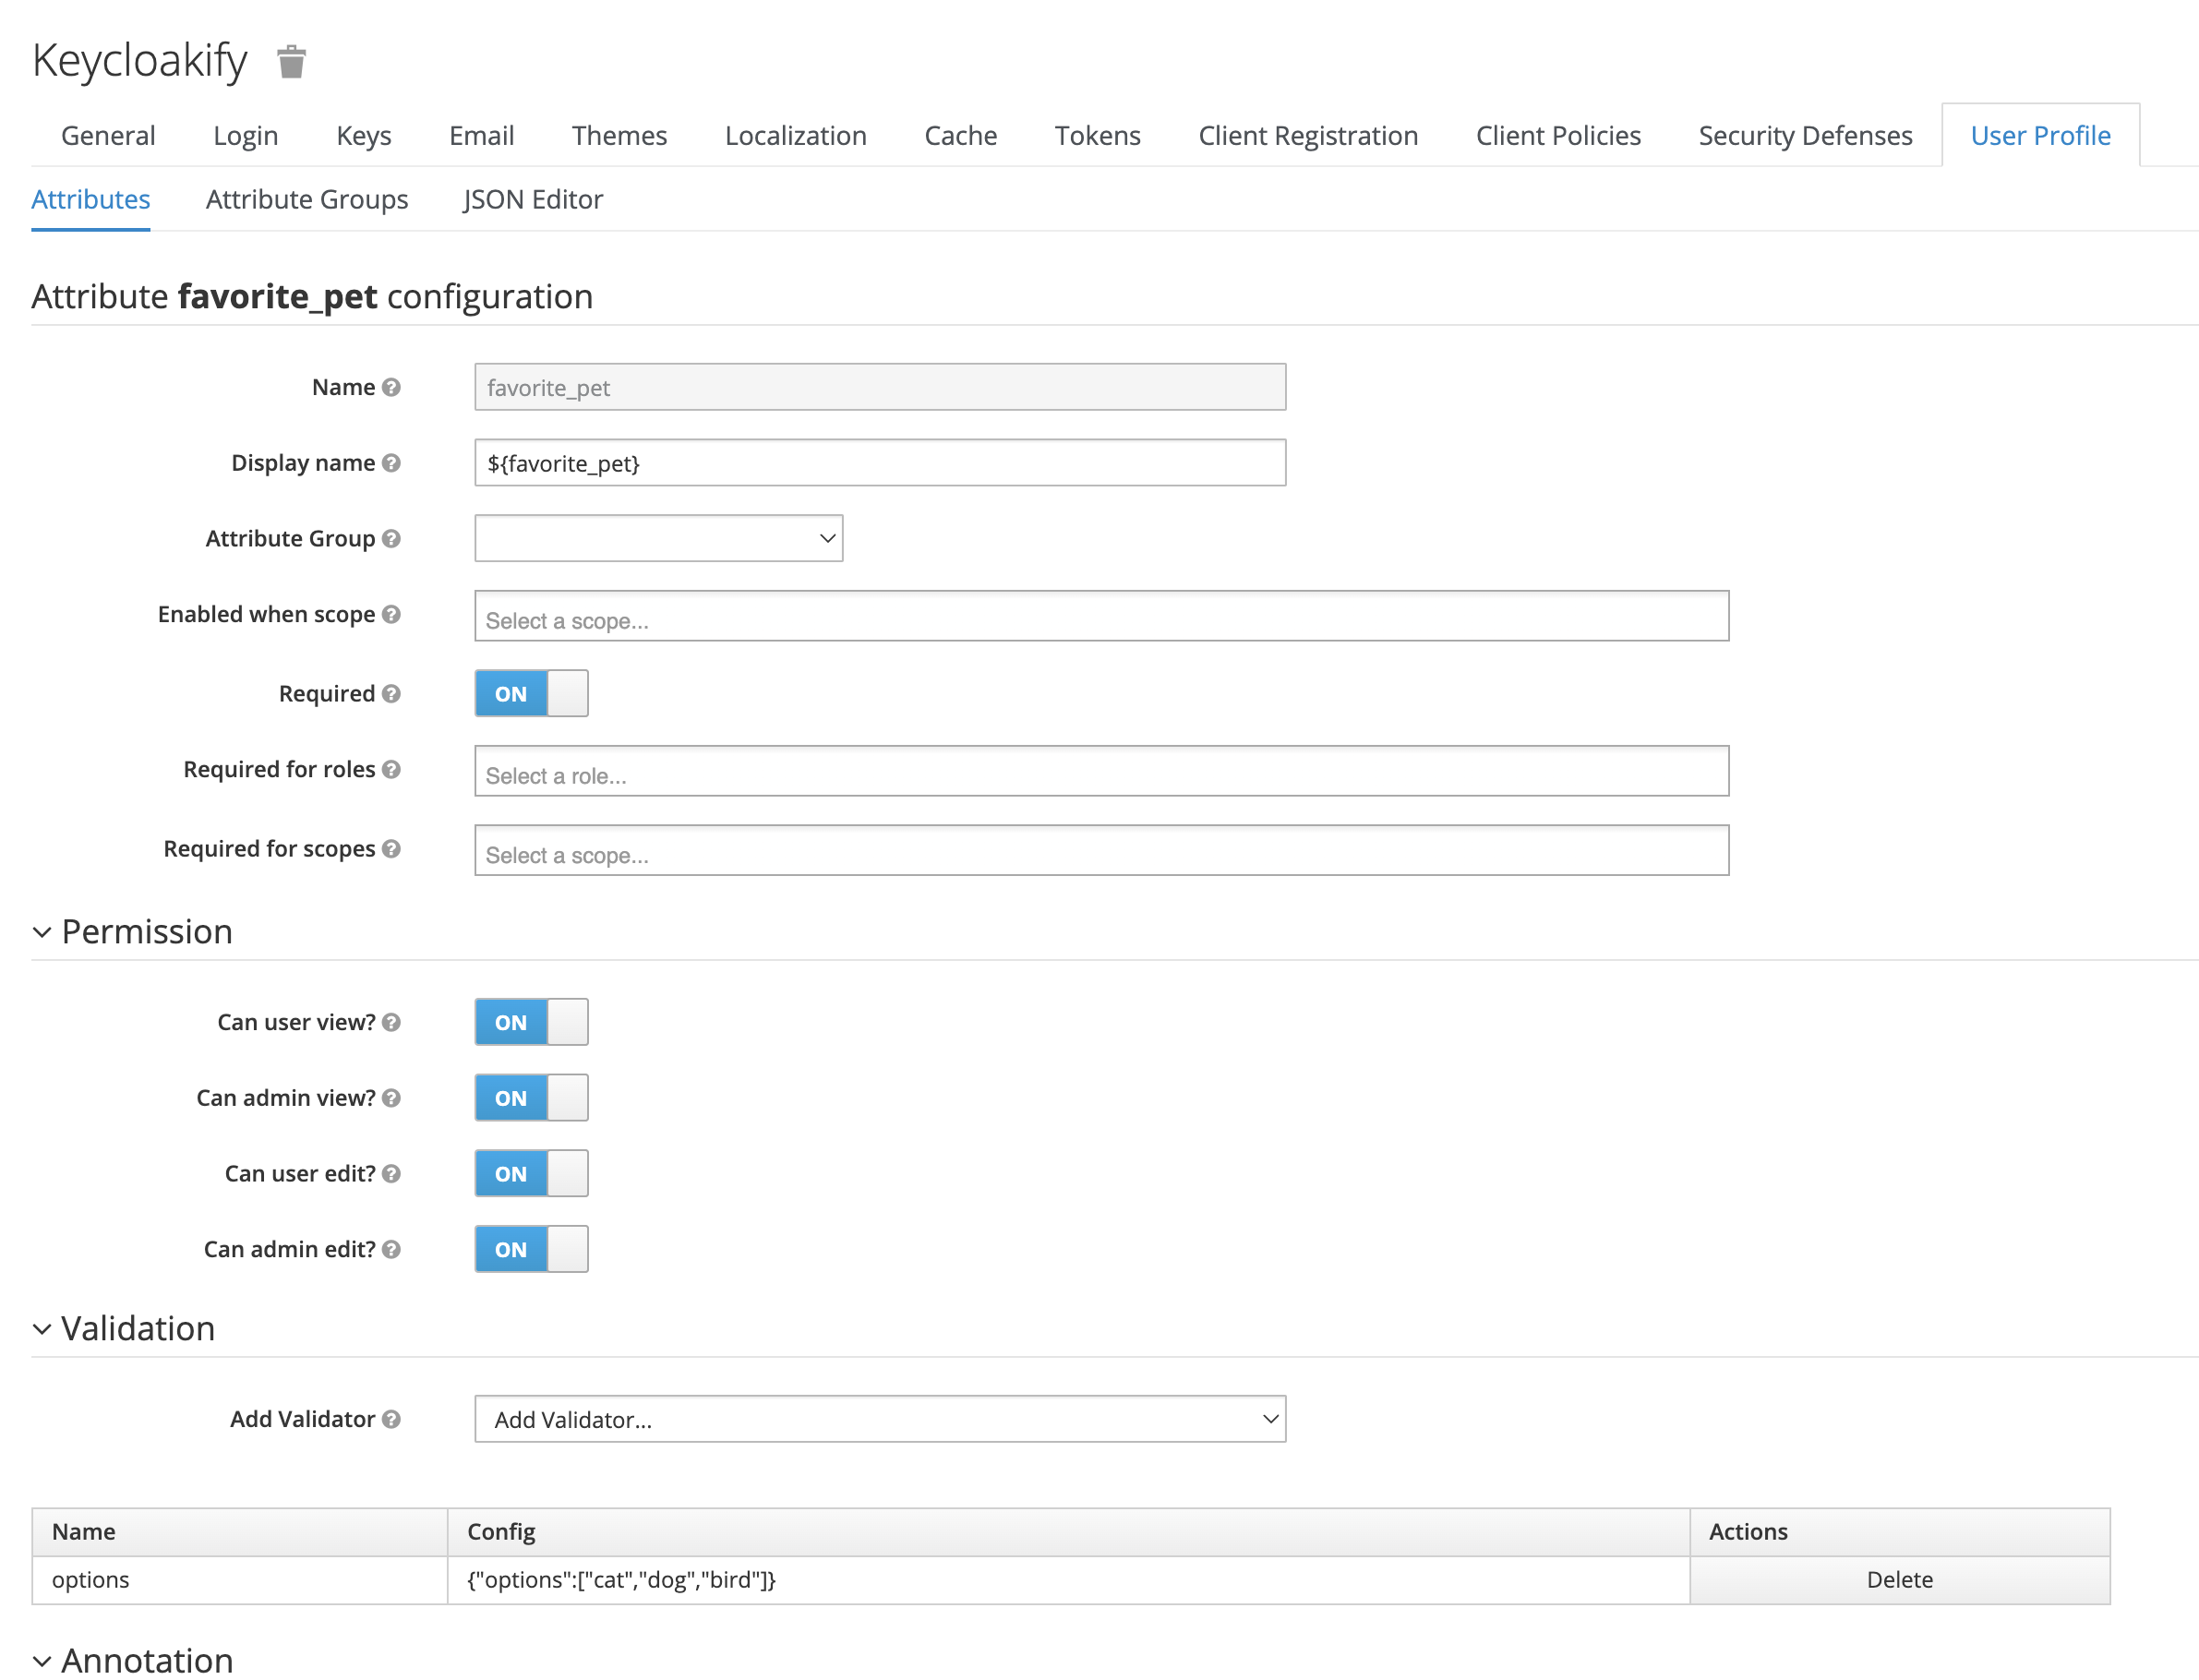Toggle the Can user view? switch
Screen dimensions: 2199x1680
pos(531,1022)
